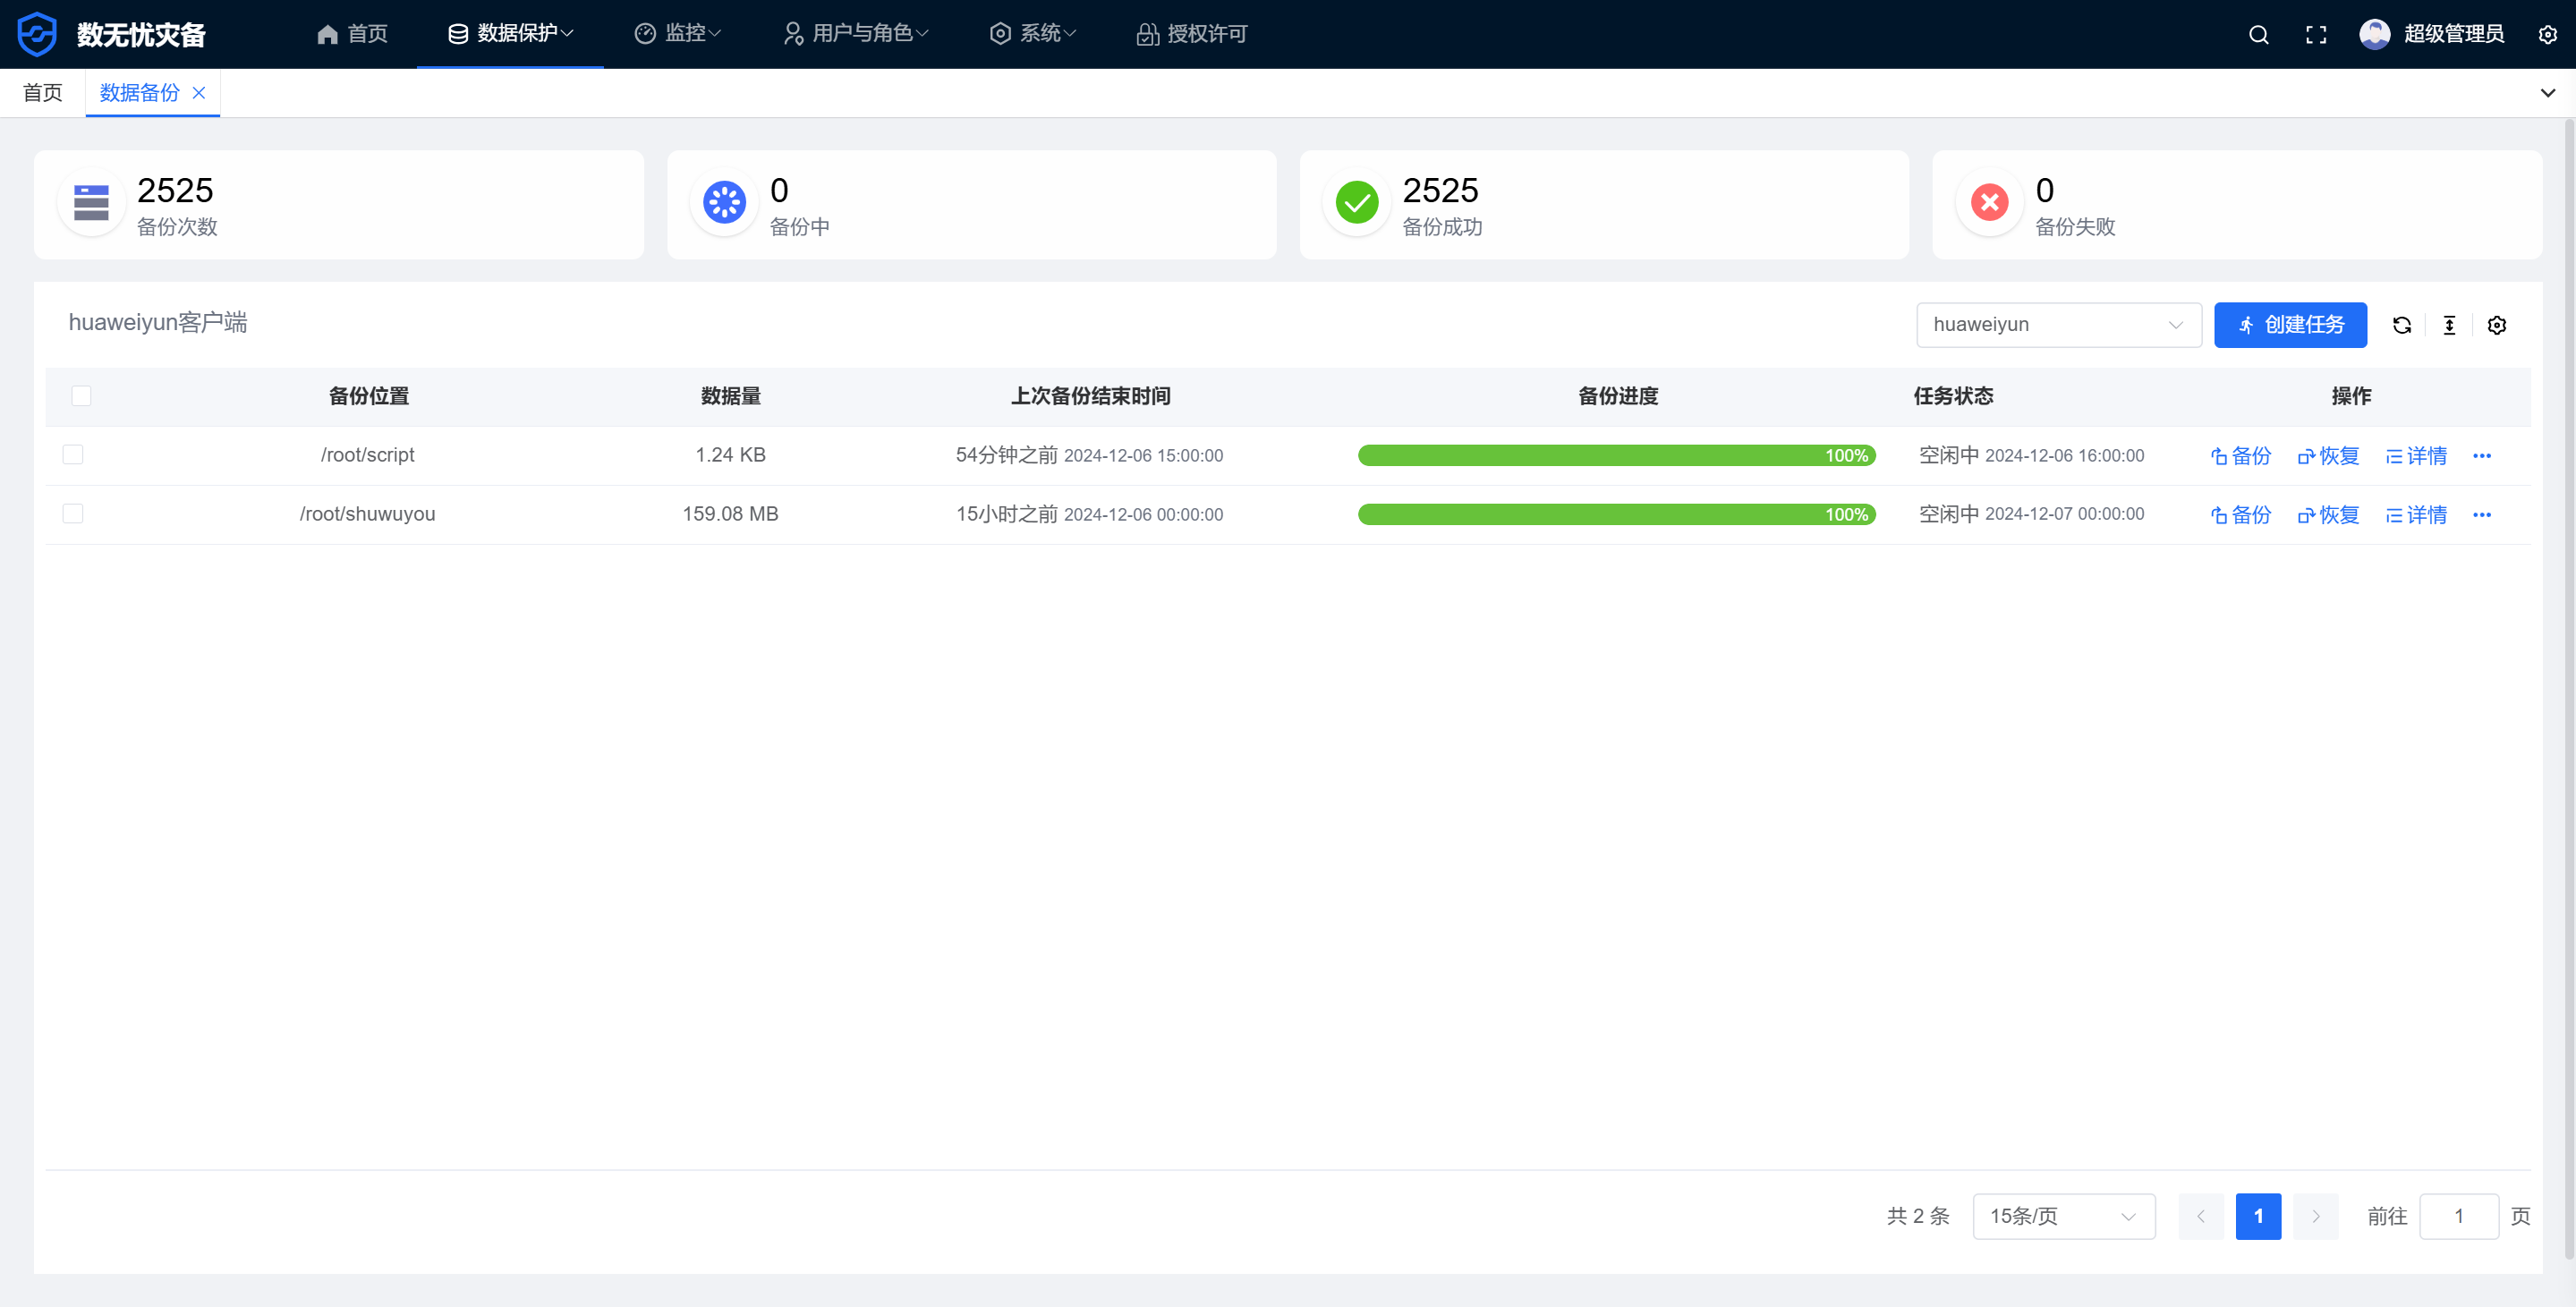Screen dimensions: 2576x1307
Task: Click the page number jump input field
Action: point(2458,1216)
